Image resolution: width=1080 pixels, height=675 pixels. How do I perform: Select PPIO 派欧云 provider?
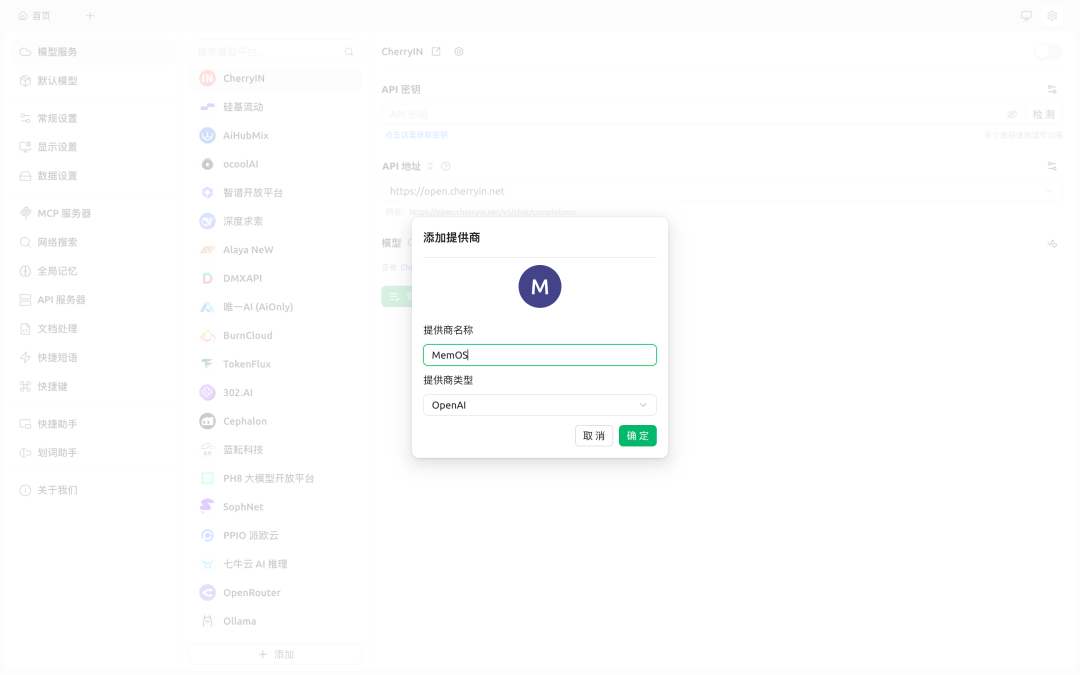pyautogui.click(x=275, y=536)
